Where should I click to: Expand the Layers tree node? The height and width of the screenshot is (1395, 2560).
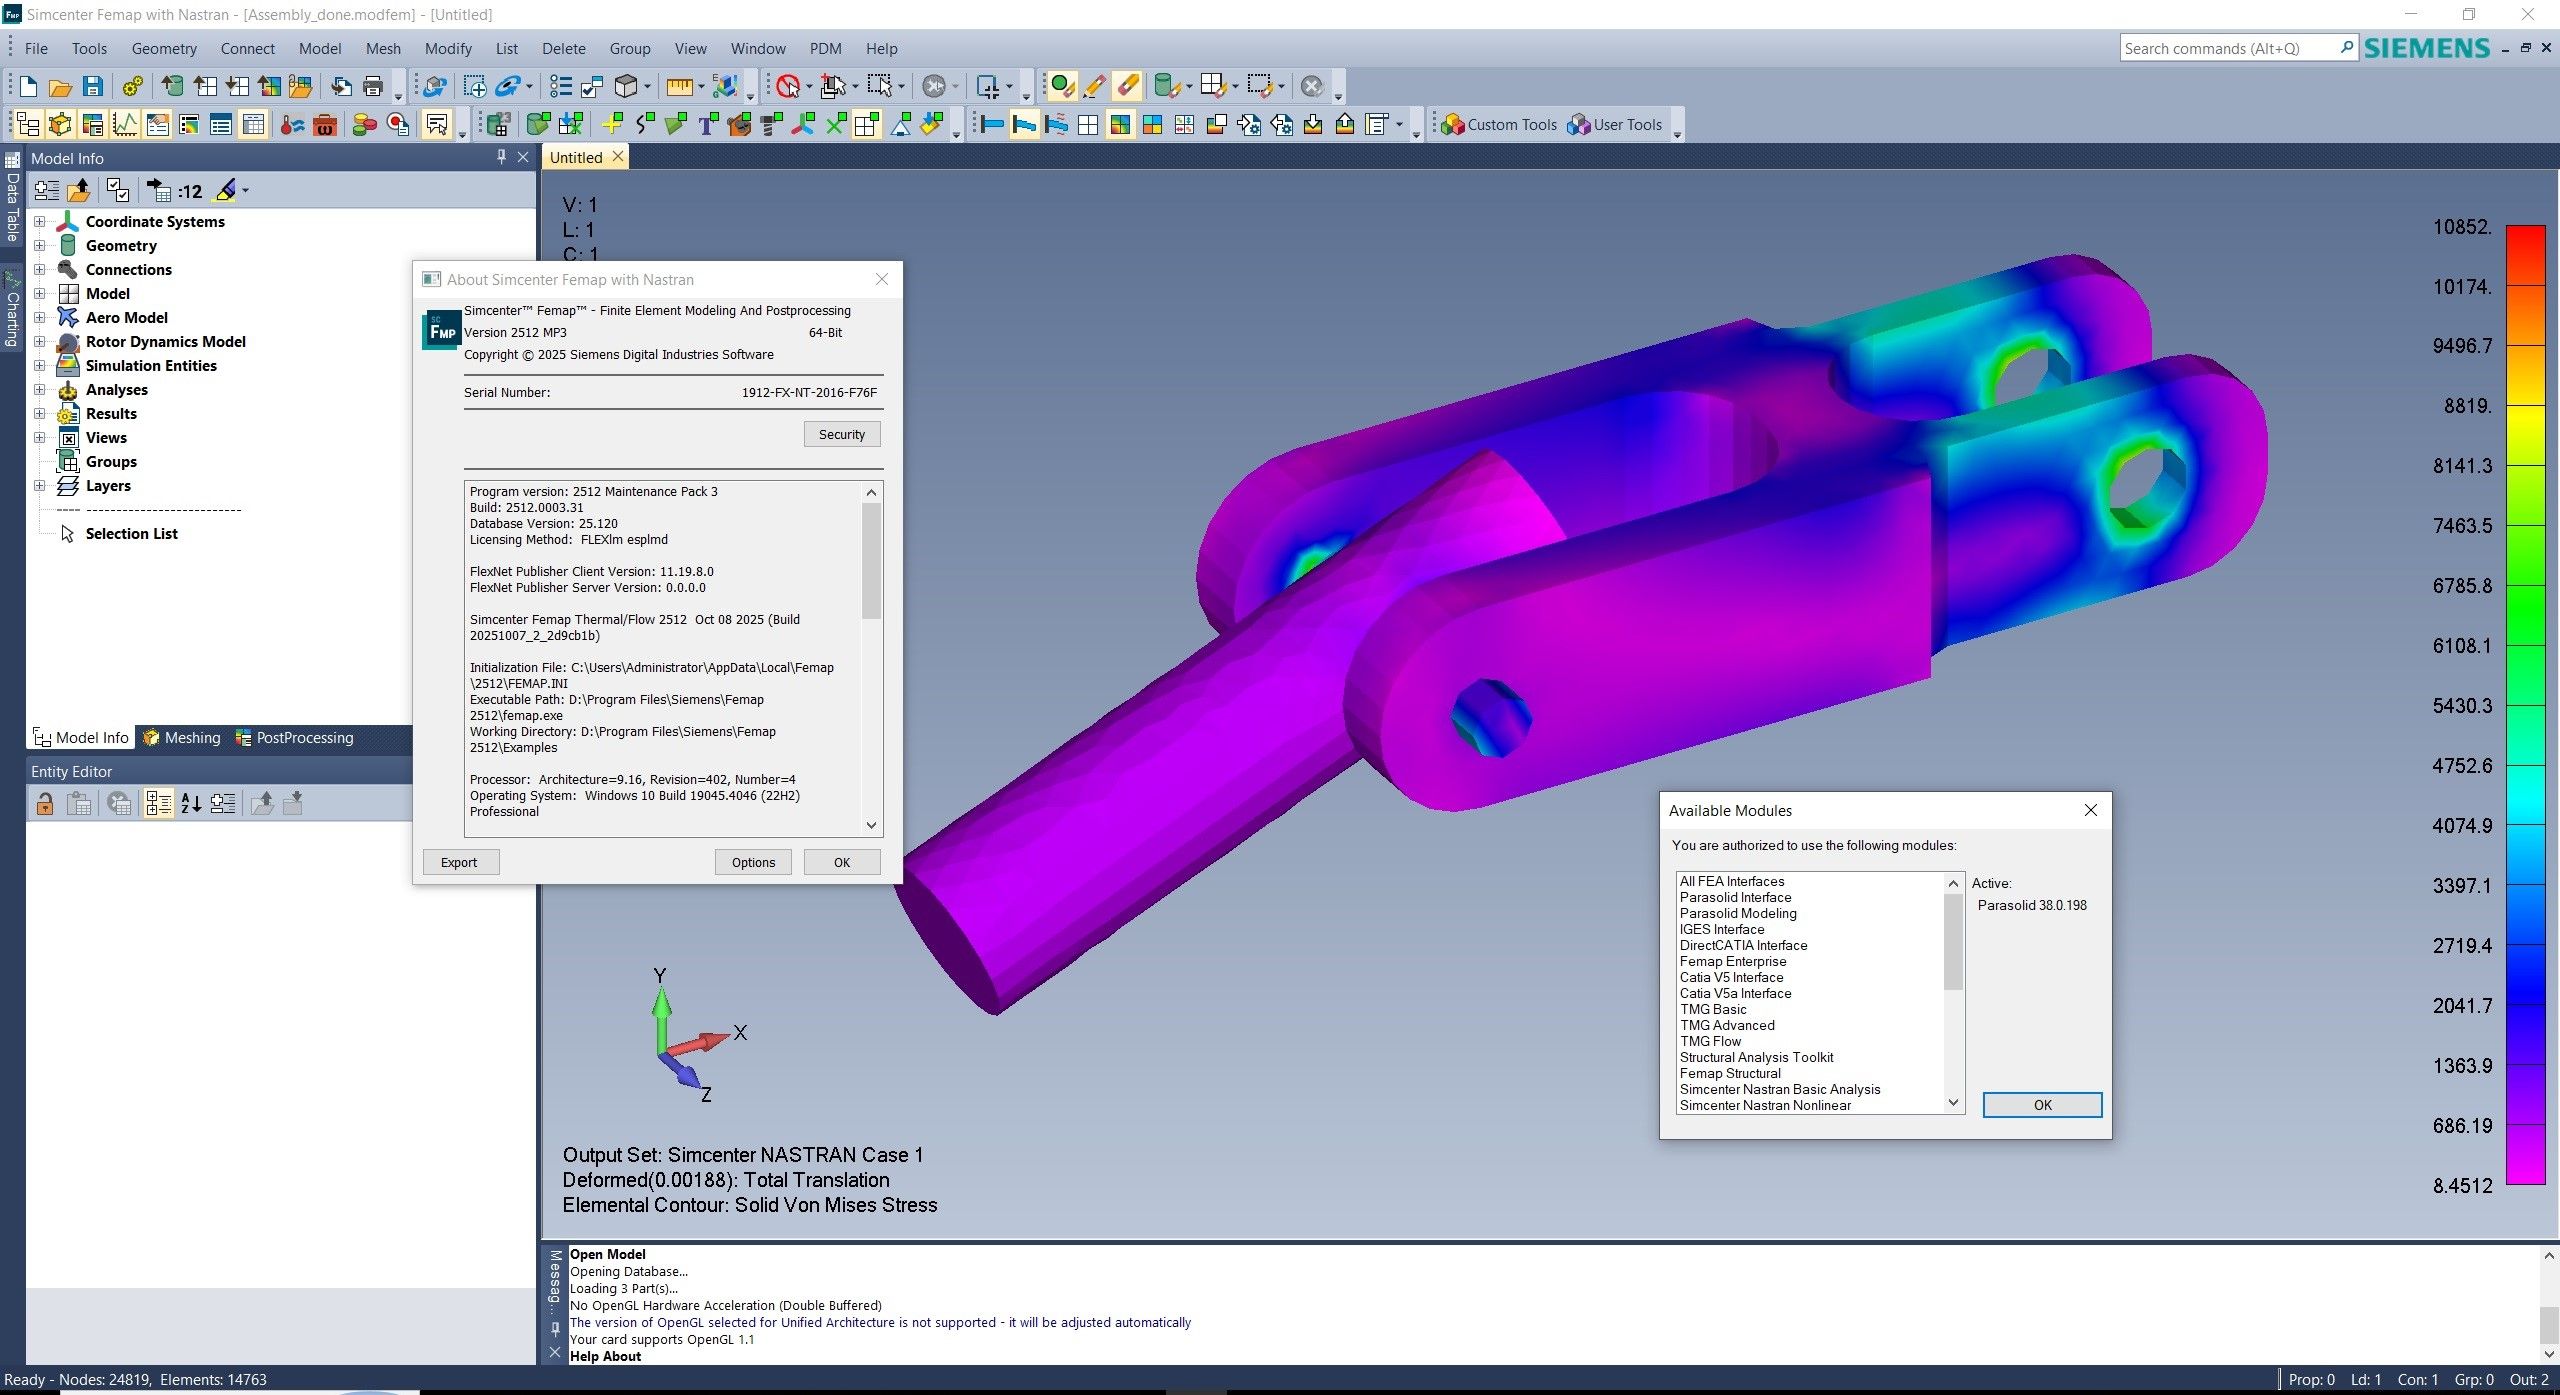point(39,486)
